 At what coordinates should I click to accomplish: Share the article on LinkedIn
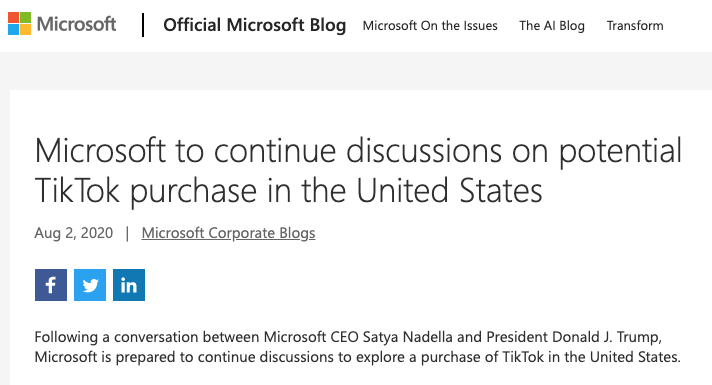129,285
